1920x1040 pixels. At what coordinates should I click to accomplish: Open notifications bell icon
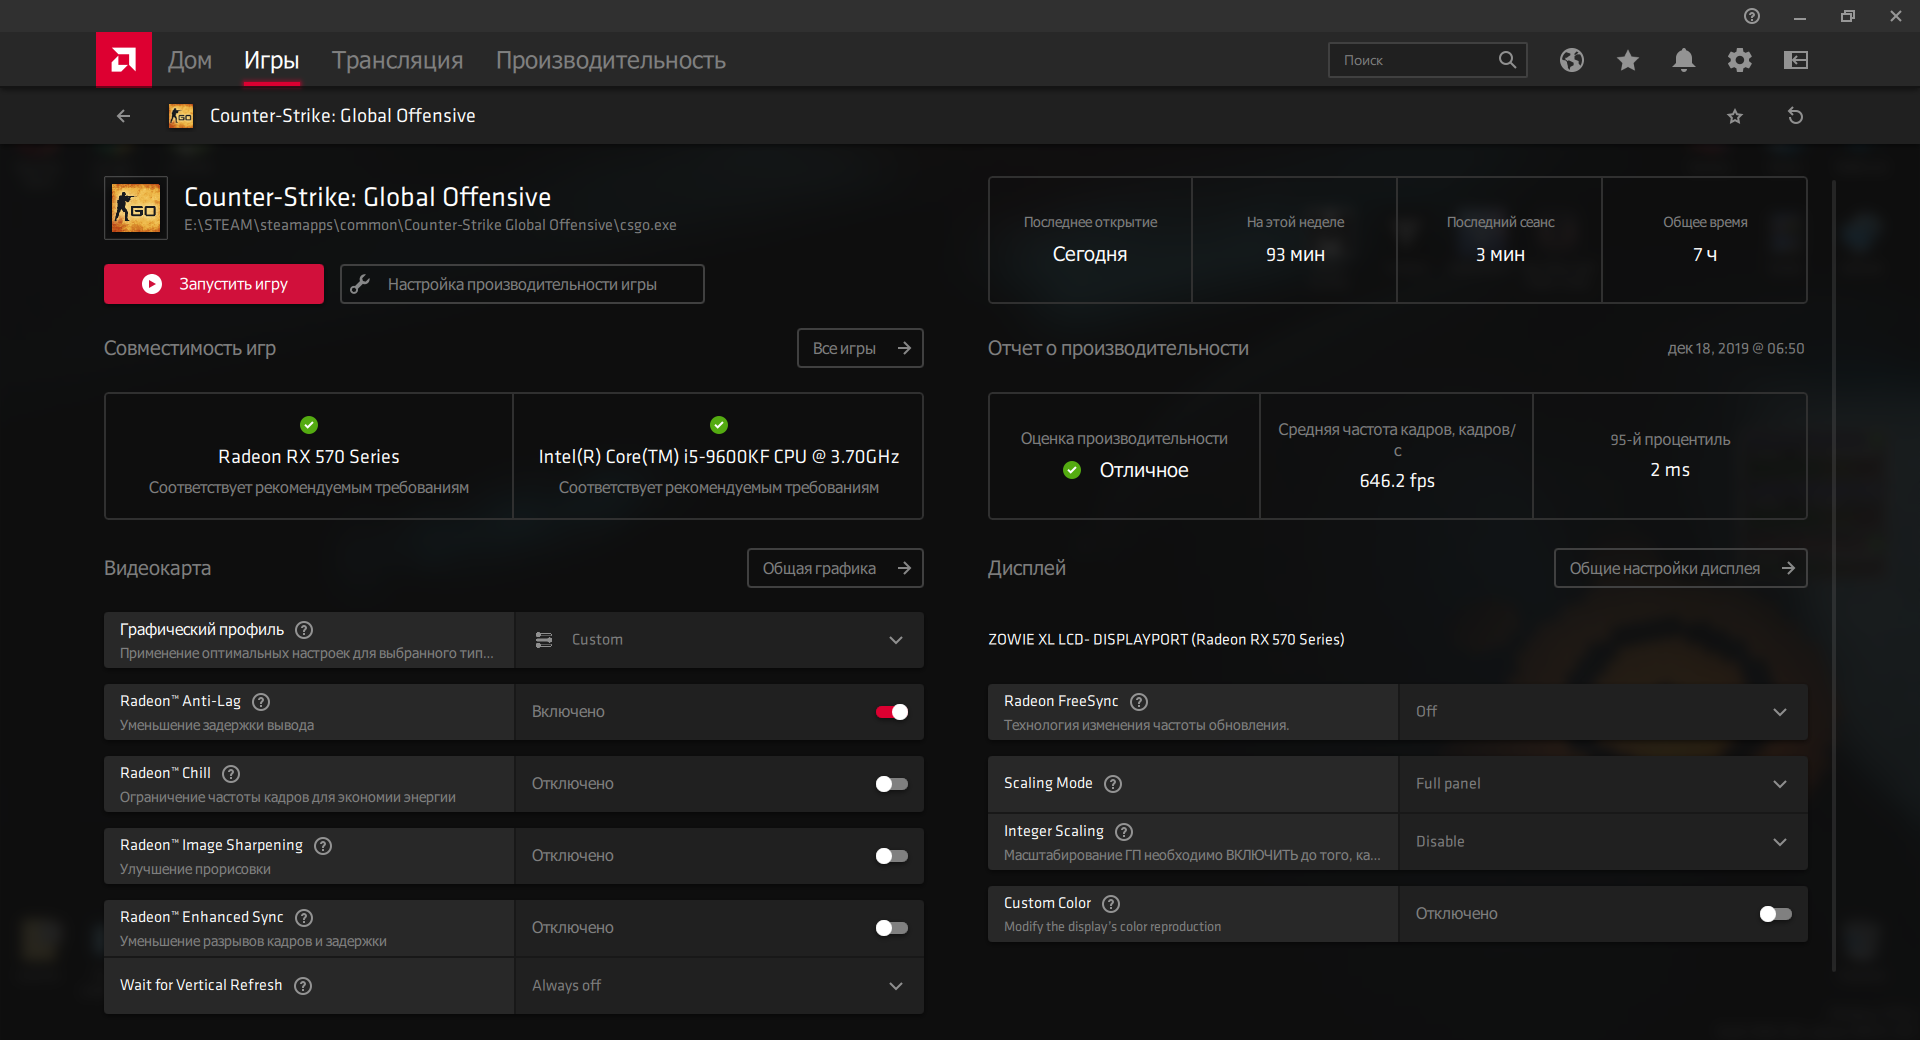tap(1684, 60)
